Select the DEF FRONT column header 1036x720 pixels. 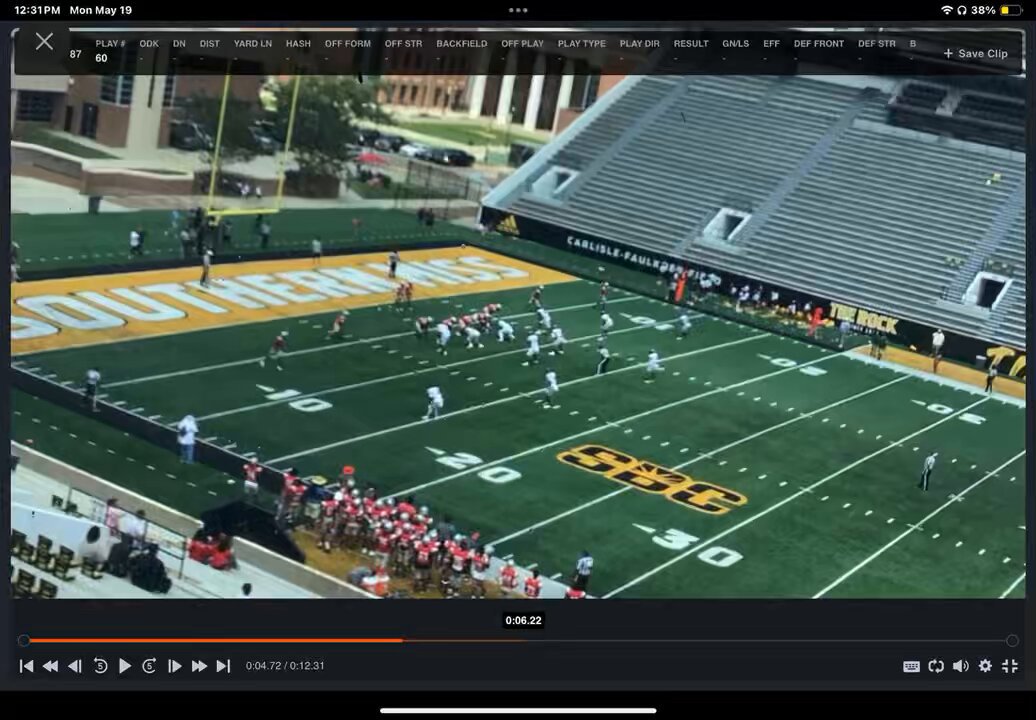pos(819,44)
